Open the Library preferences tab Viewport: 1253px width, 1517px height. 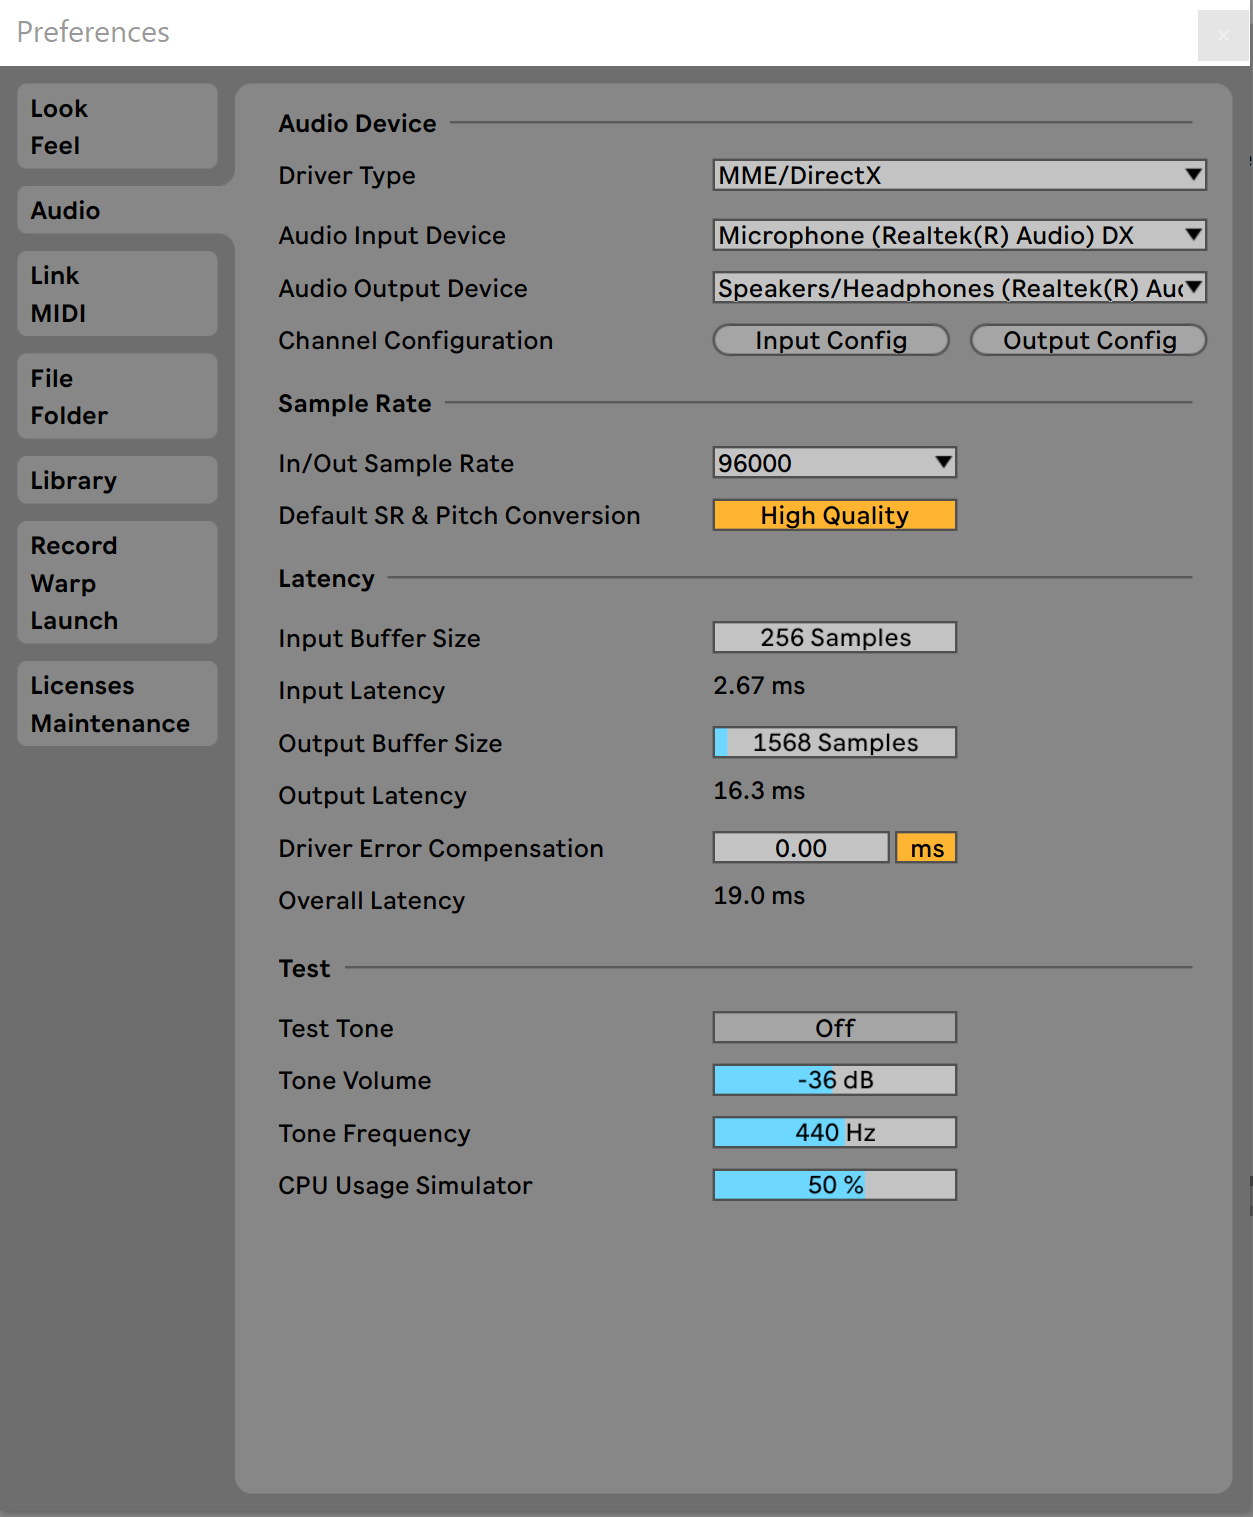pyautogui.click(x=117, y=480)
